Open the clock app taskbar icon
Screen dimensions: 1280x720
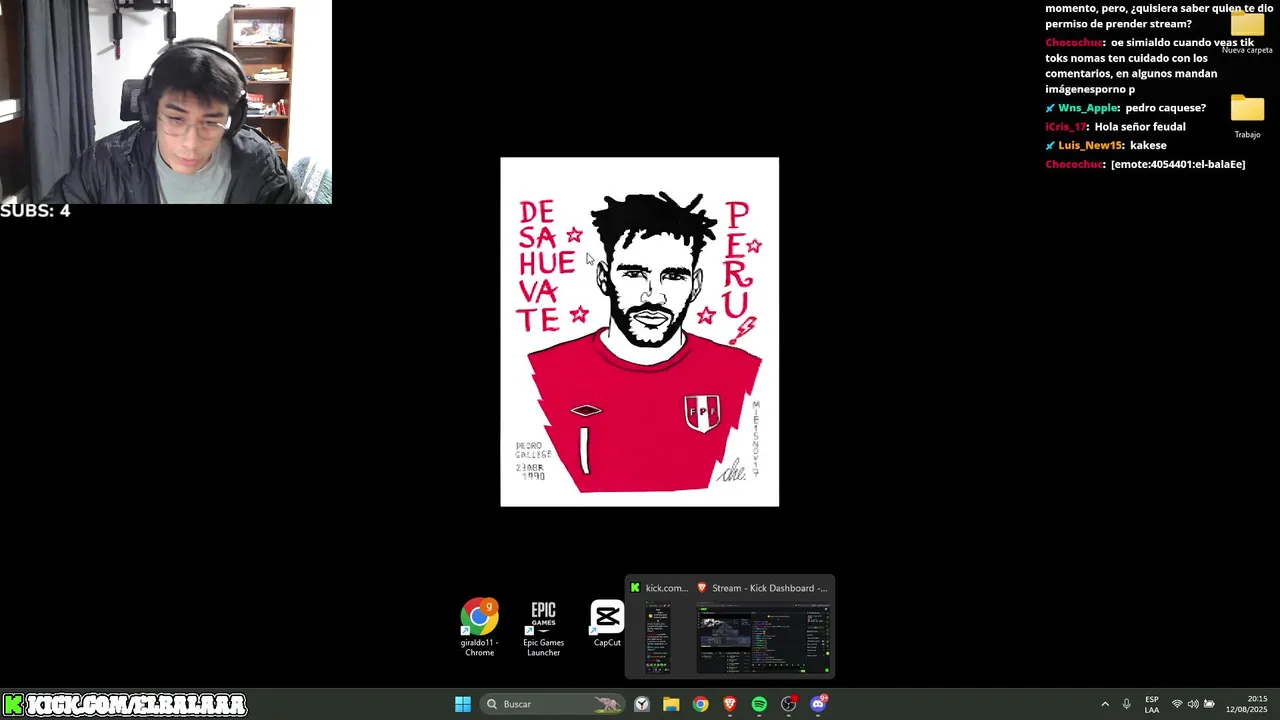[x=642, y=704]
